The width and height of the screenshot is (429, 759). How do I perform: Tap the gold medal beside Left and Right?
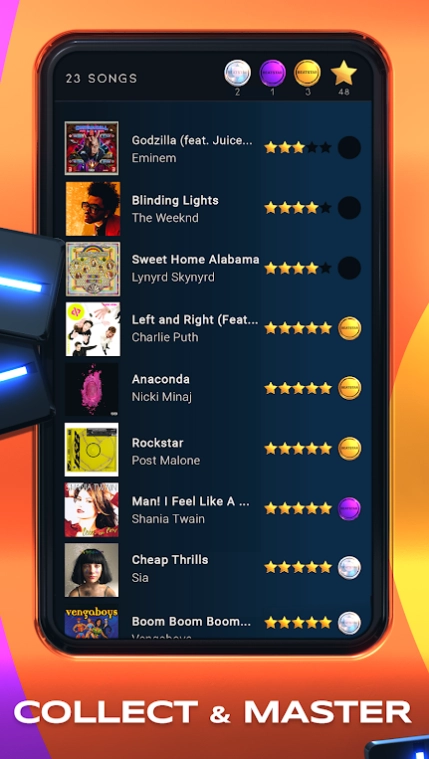coord(350,328)
